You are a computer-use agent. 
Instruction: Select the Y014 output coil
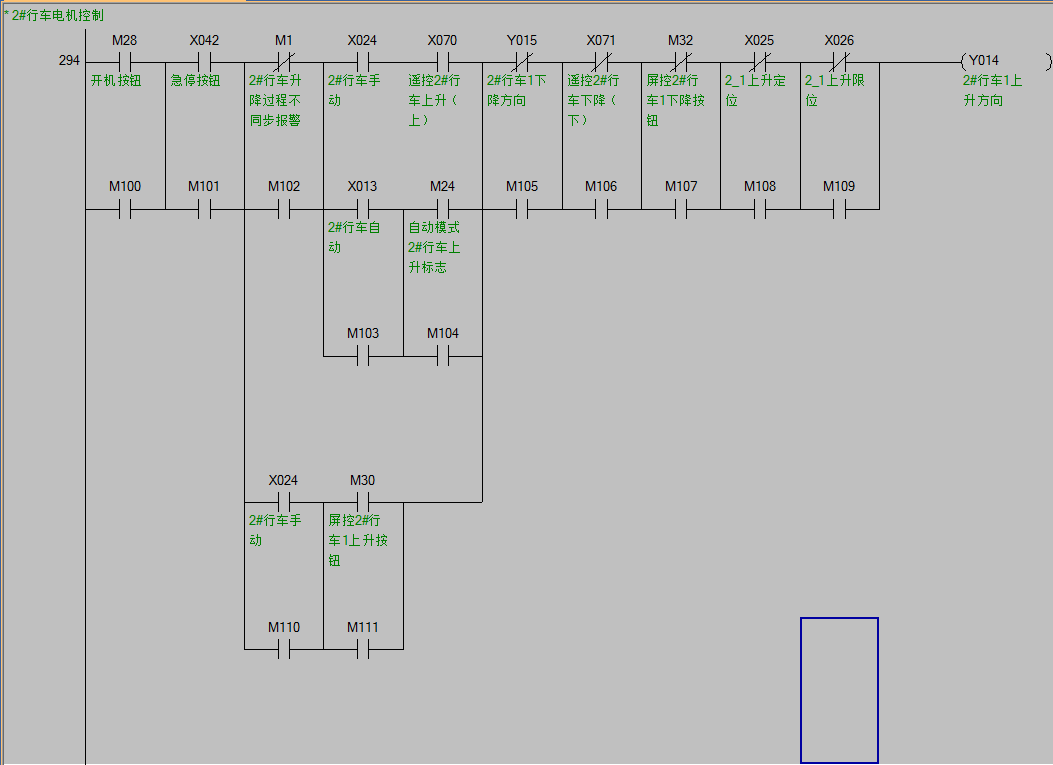pyautogui.click(x=1003, y=62)
